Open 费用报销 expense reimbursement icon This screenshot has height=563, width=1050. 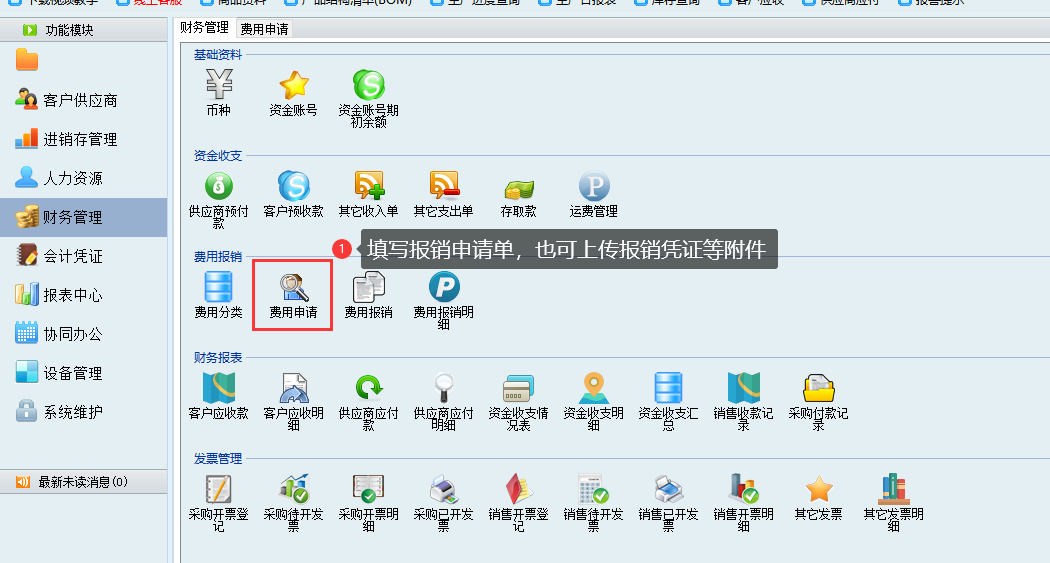pyautogui.click(x=368, y=289)
